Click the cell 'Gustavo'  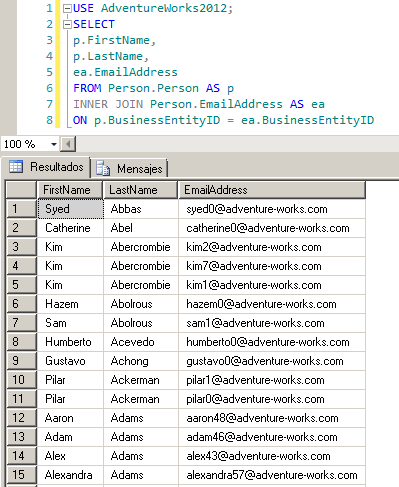click(x=71, y=361)
